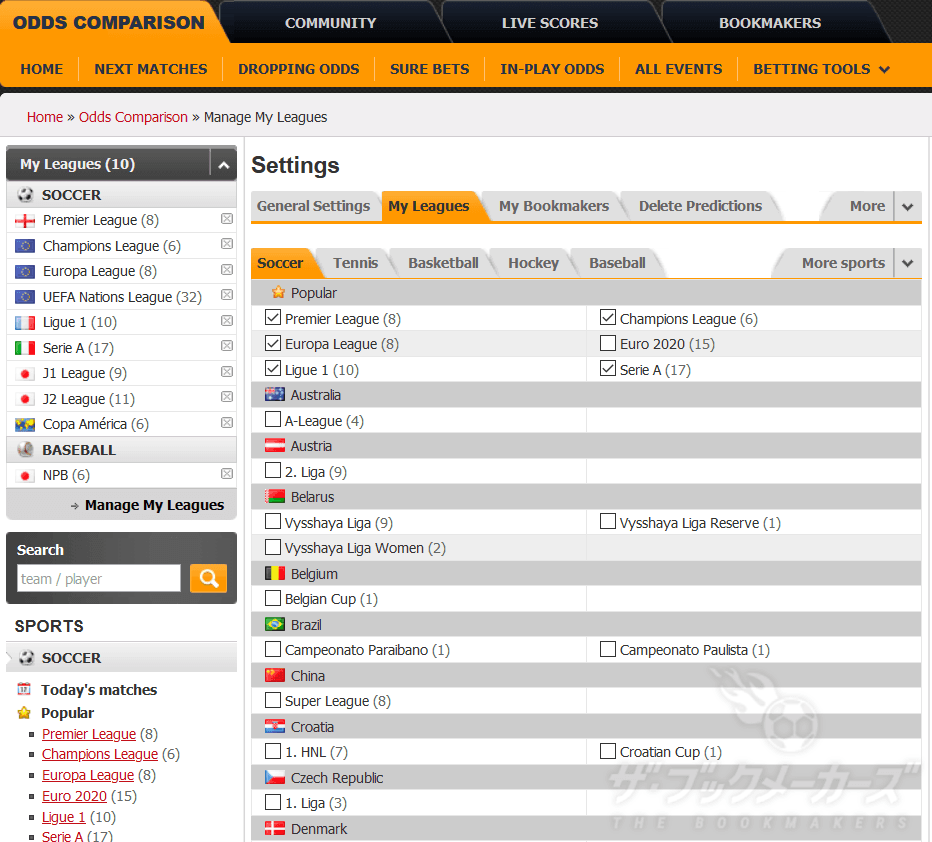Enable the Super League checkbox
Image resolution: width=932 pixels, height=842 pixels.
coord(273,700)
